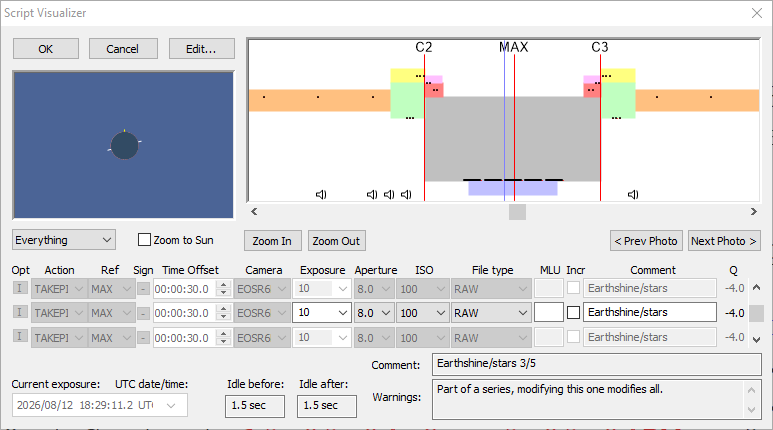Select the C2 contact marker on the timeline
This screenshot has height=430, width=773.
[x=424, y=47]
